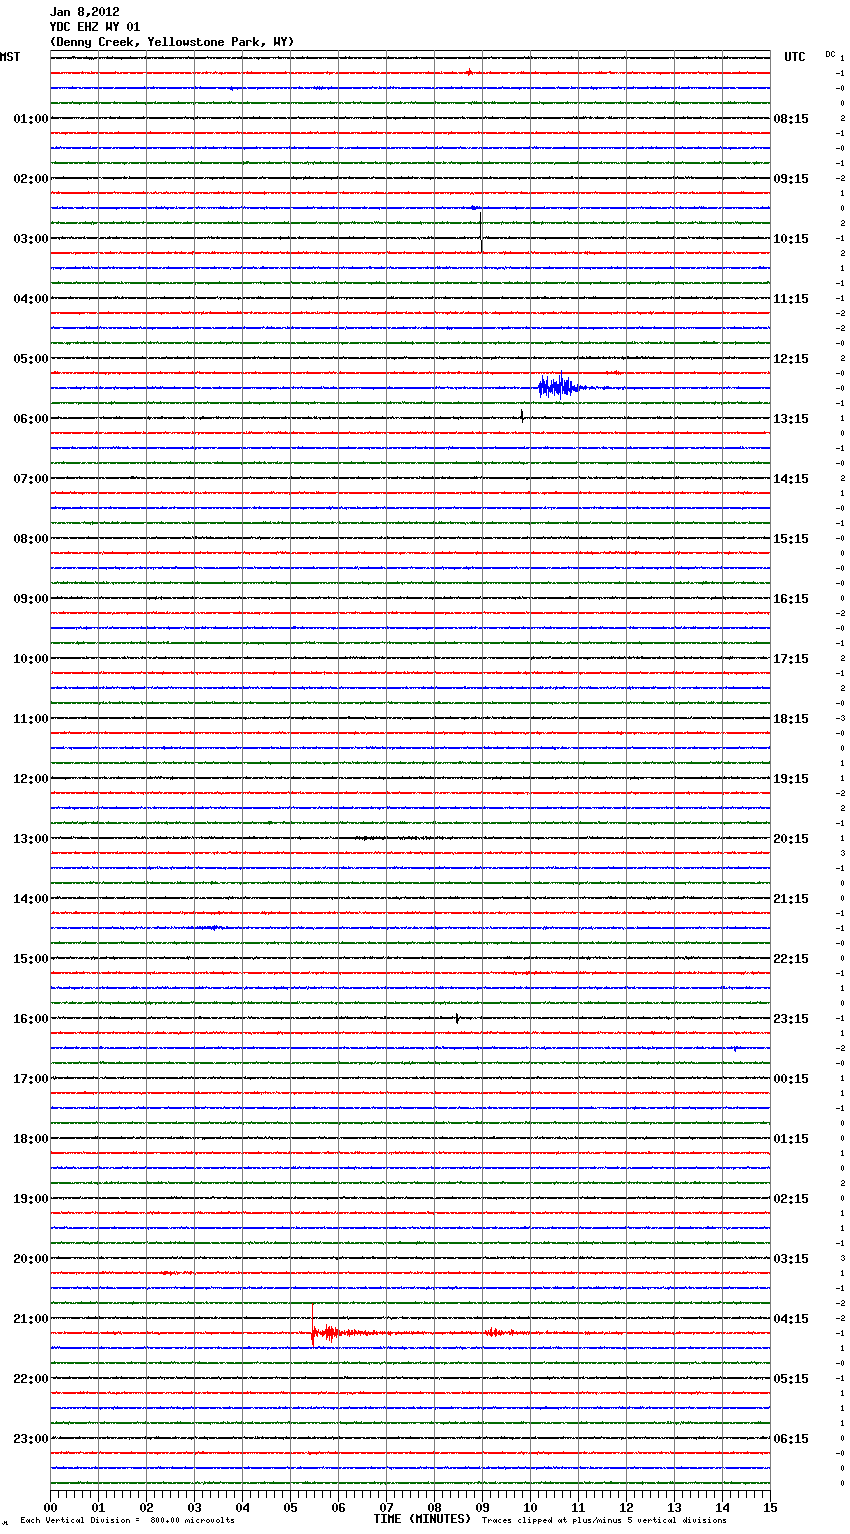
Task: Click the 15:15 UTC time label
Action: pyautogui.click(x=791, y=539)
